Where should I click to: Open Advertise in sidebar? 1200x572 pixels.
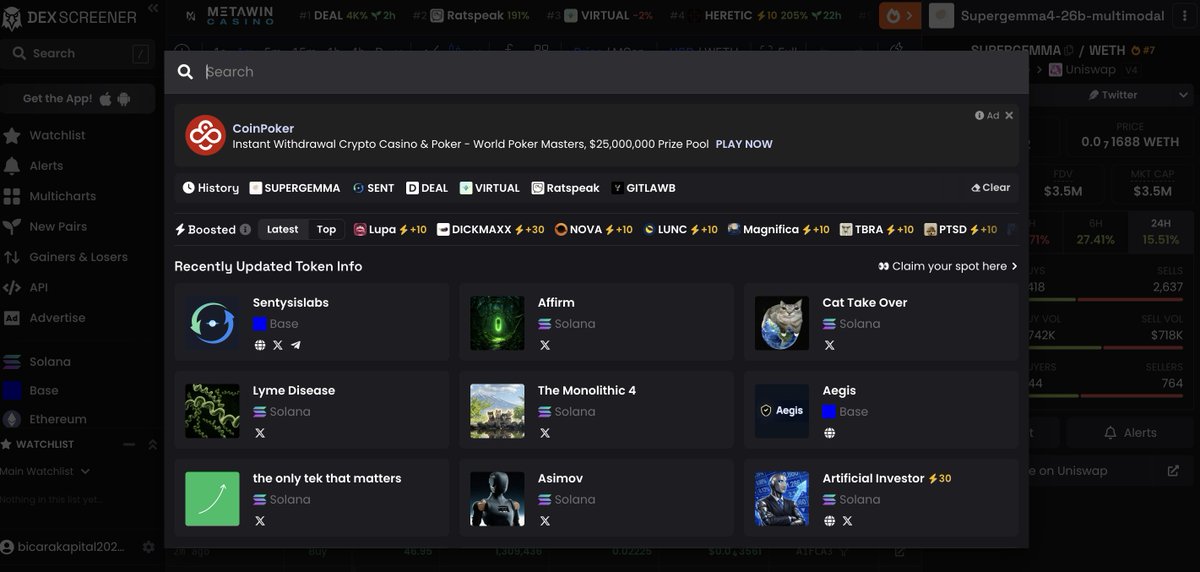(57, 318)
